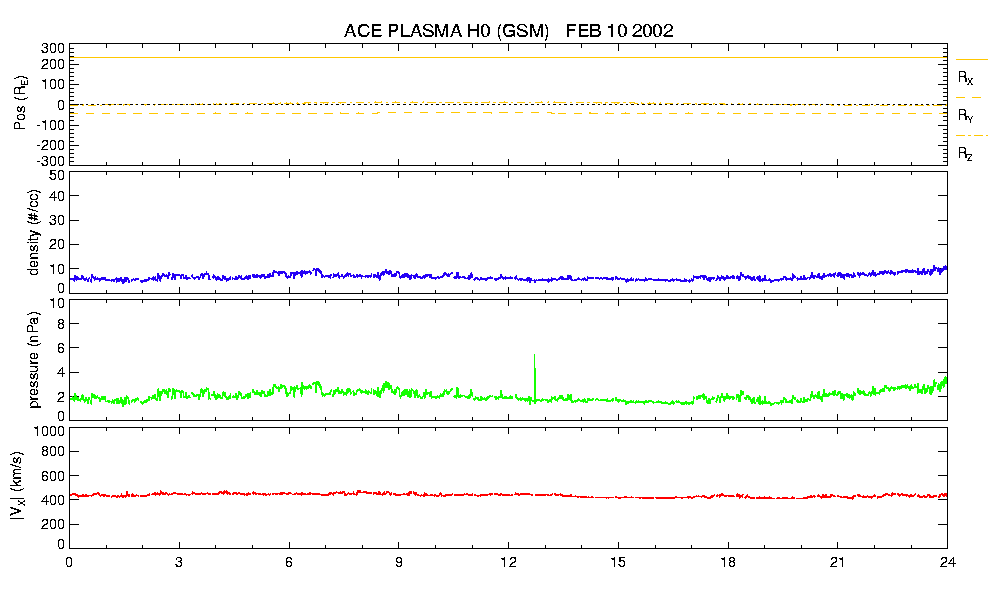Select the 9 hour tick label

click(x=398, y=562)
